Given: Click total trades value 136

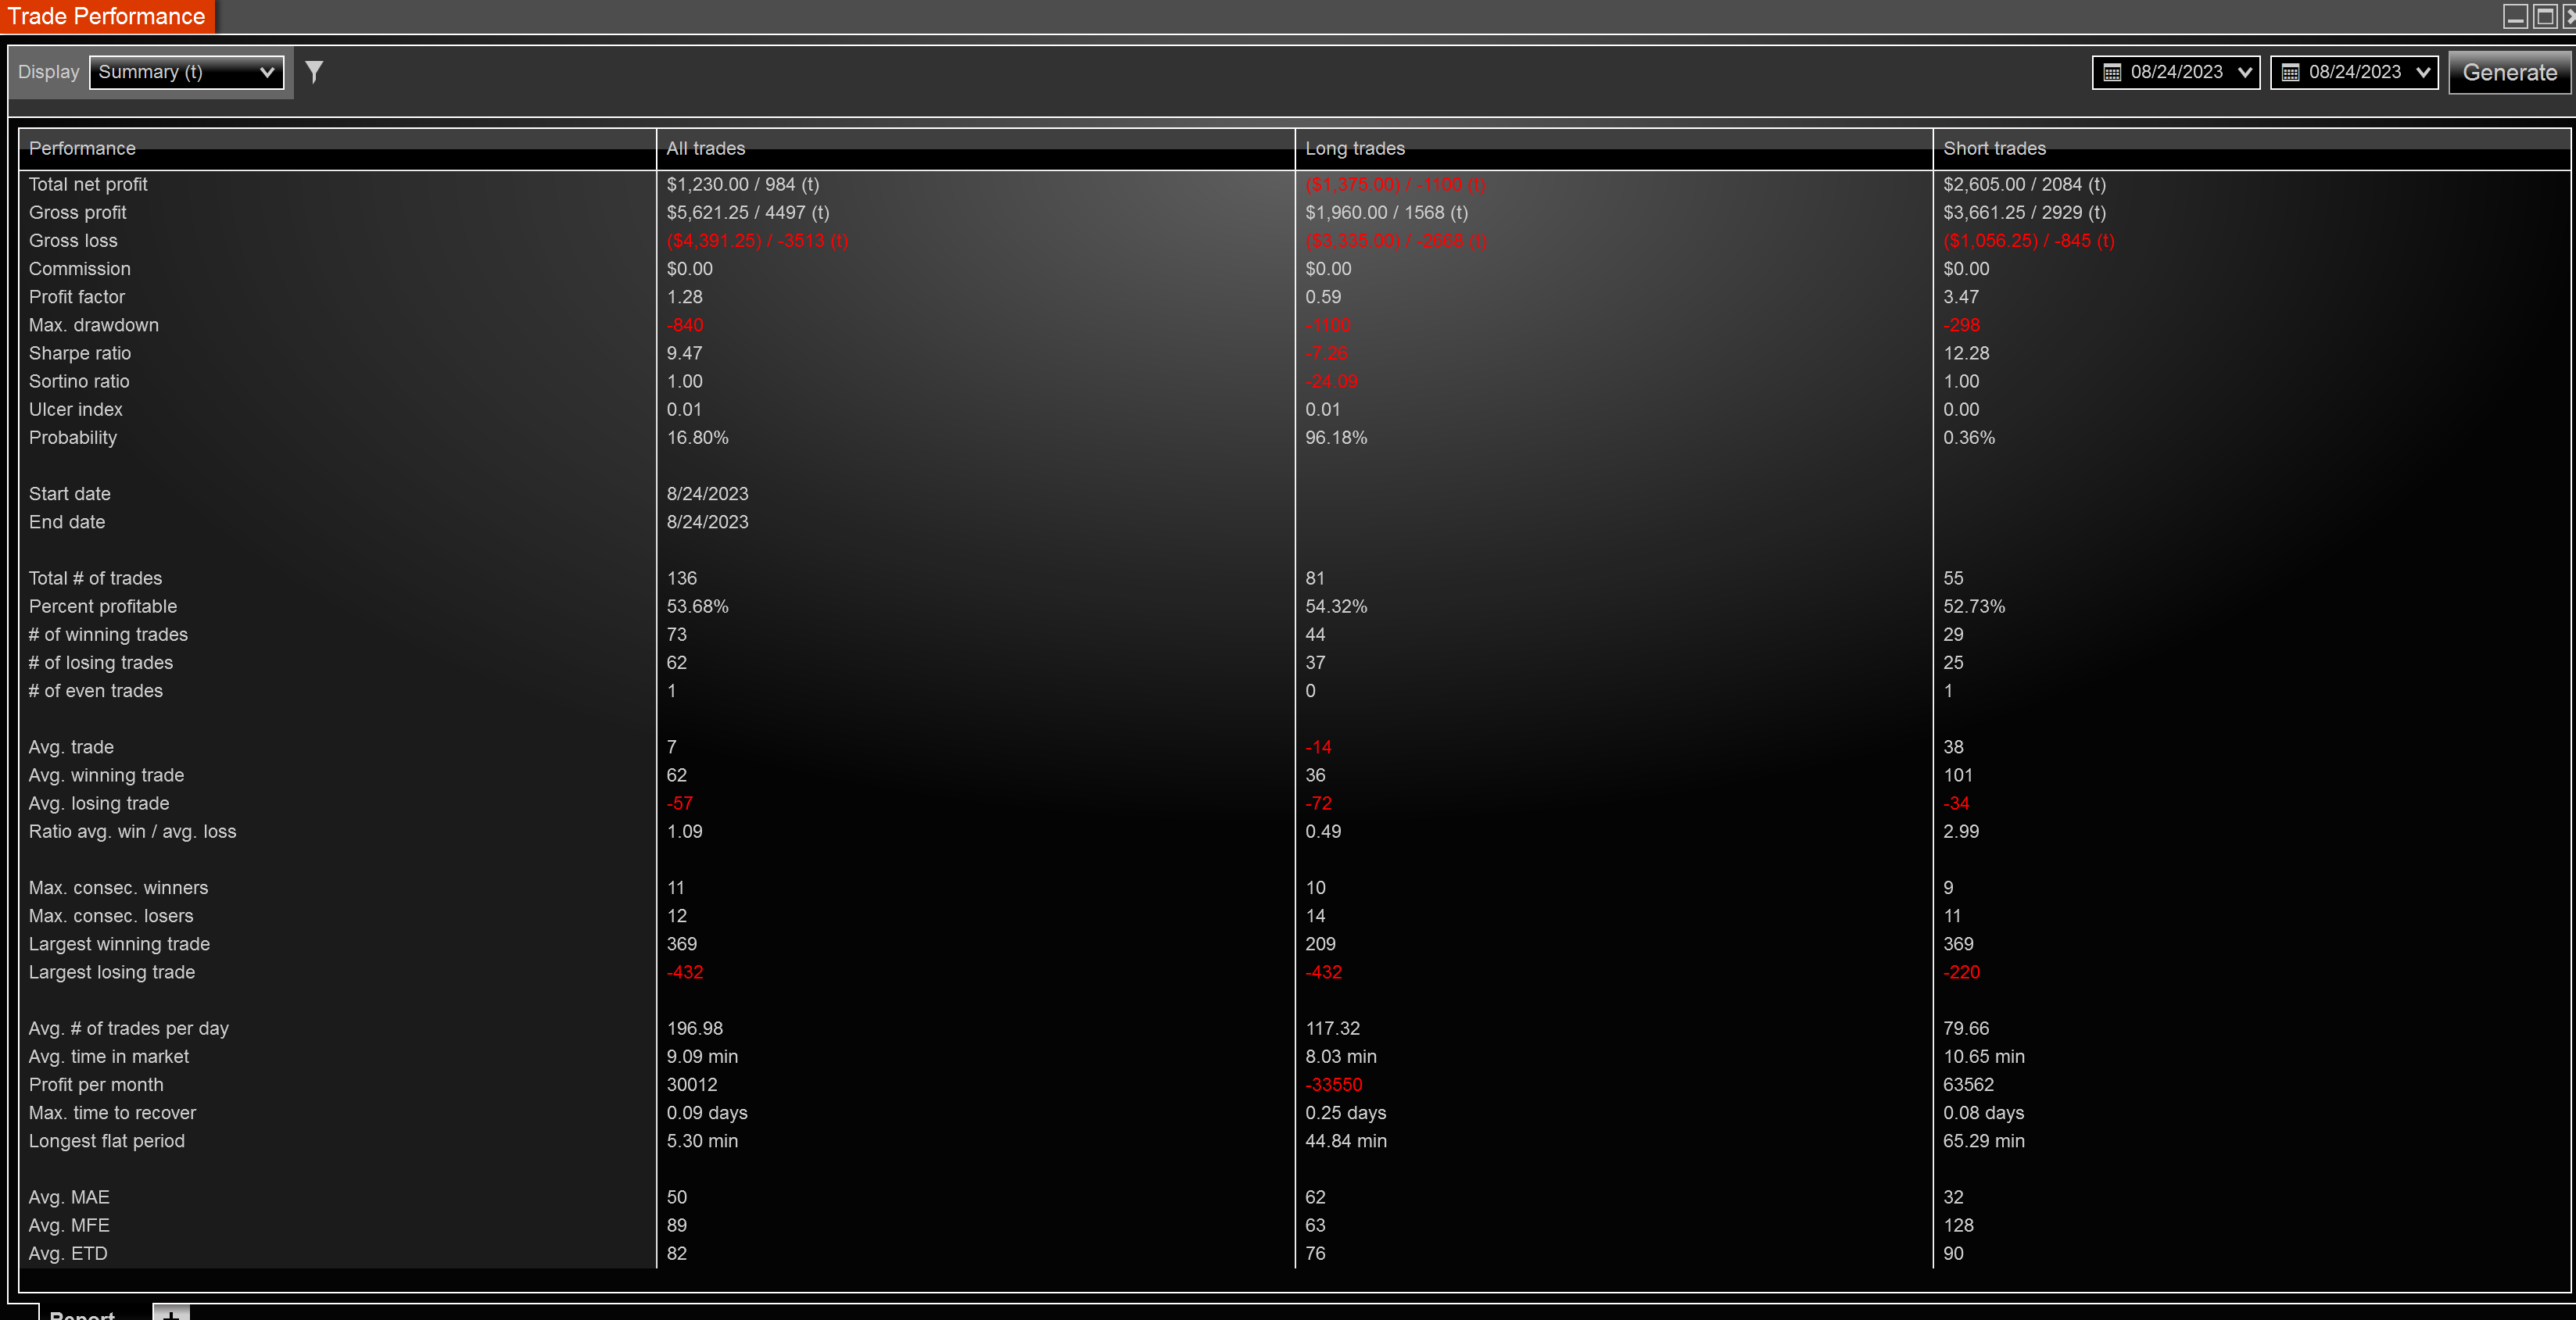Looking at the screenshot, I should point(682,577).
